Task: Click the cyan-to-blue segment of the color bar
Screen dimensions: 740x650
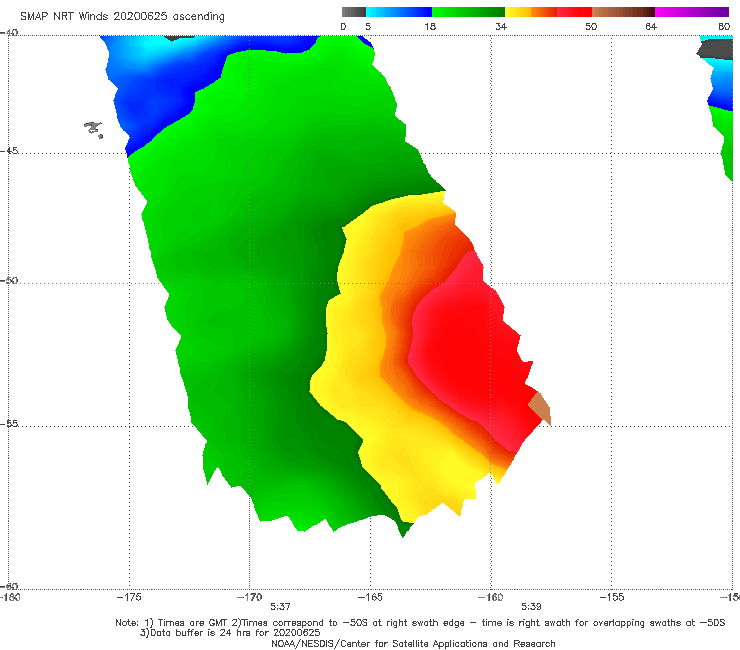Action: click(399, 12)
